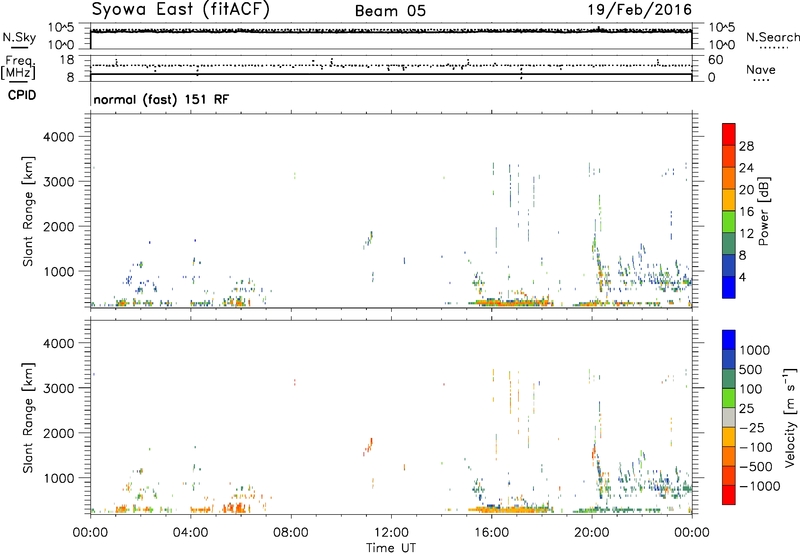
Task: Click the "normal (fast) 151 RF" mode text
Action: click(x=161, y=99)
